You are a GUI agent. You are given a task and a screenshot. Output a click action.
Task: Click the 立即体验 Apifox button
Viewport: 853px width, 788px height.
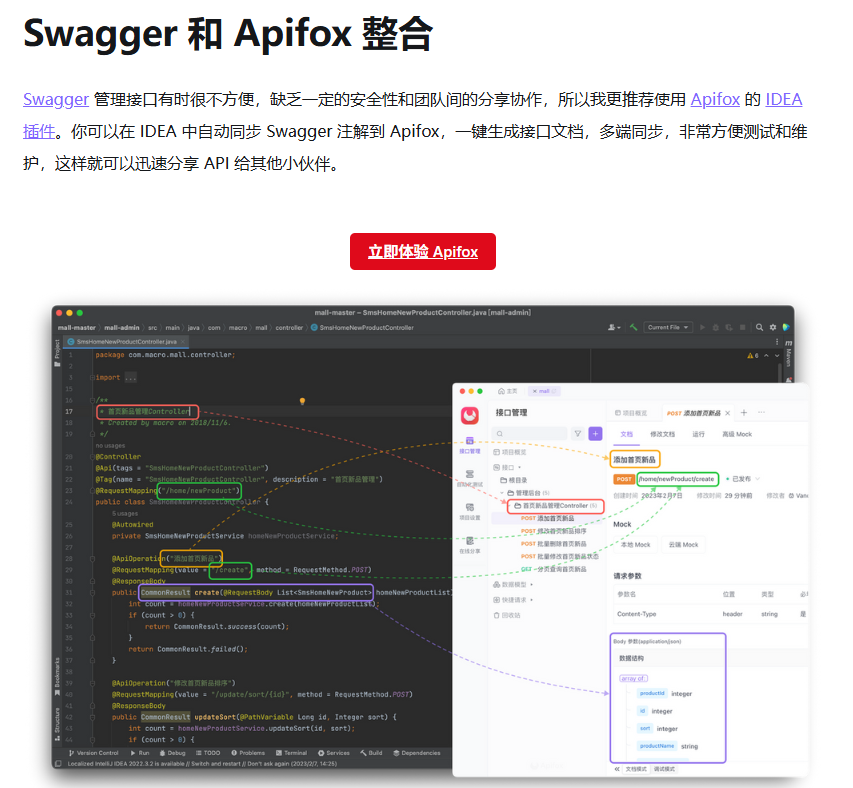422,251
